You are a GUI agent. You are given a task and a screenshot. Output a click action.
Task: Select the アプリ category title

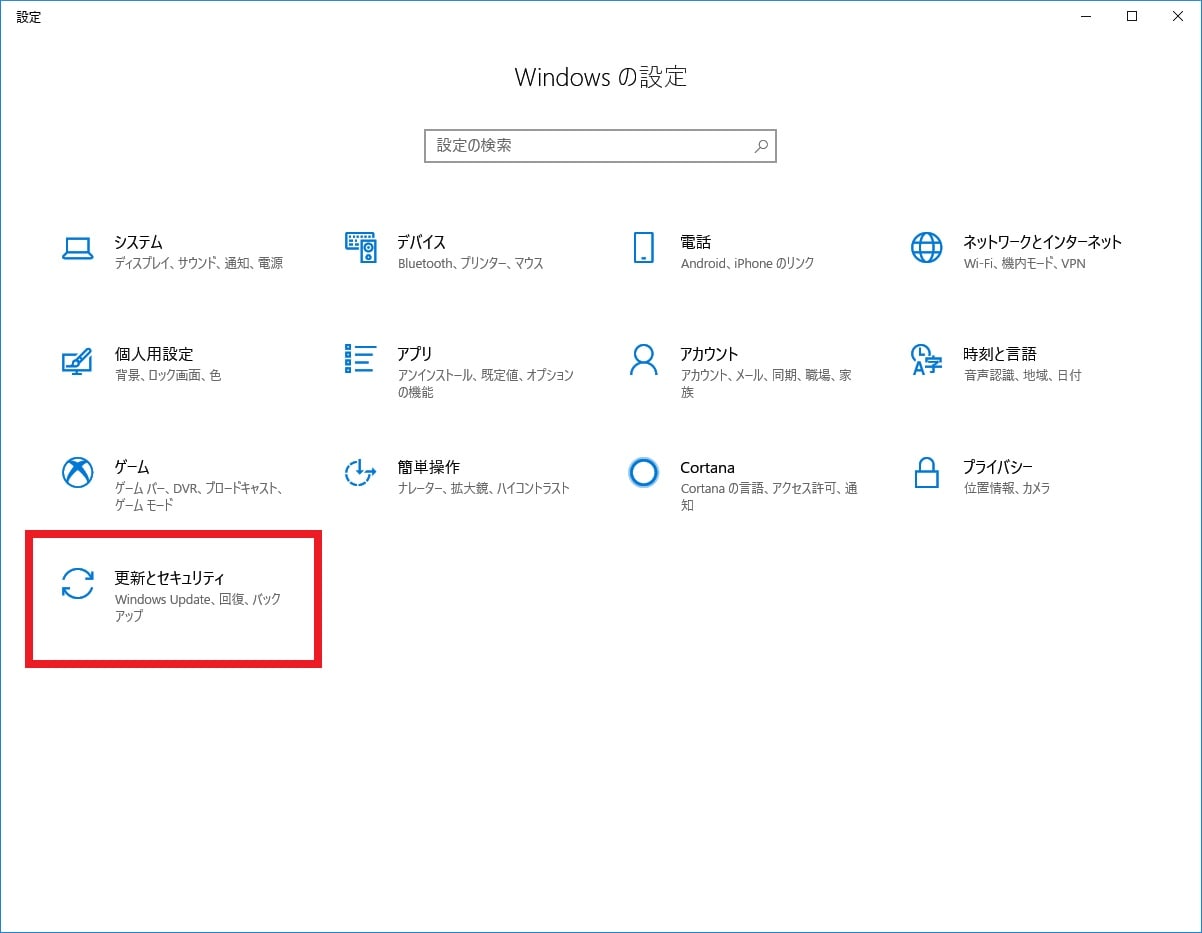click(414, 354)
